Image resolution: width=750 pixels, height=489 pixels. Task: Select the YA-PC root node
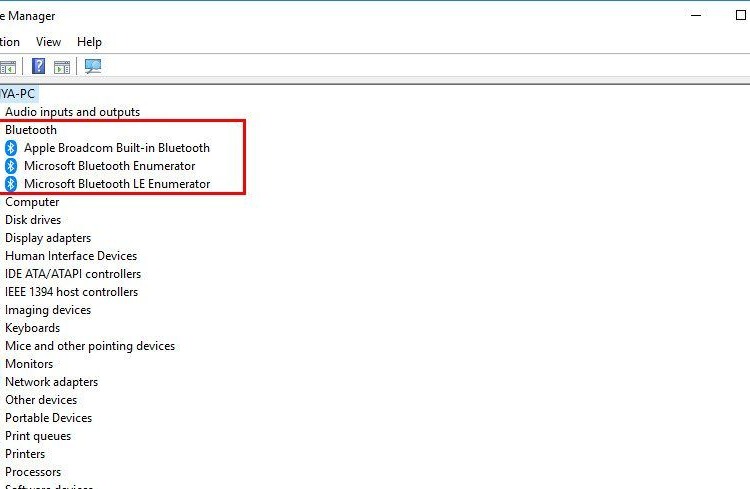[x=18, y=93]
